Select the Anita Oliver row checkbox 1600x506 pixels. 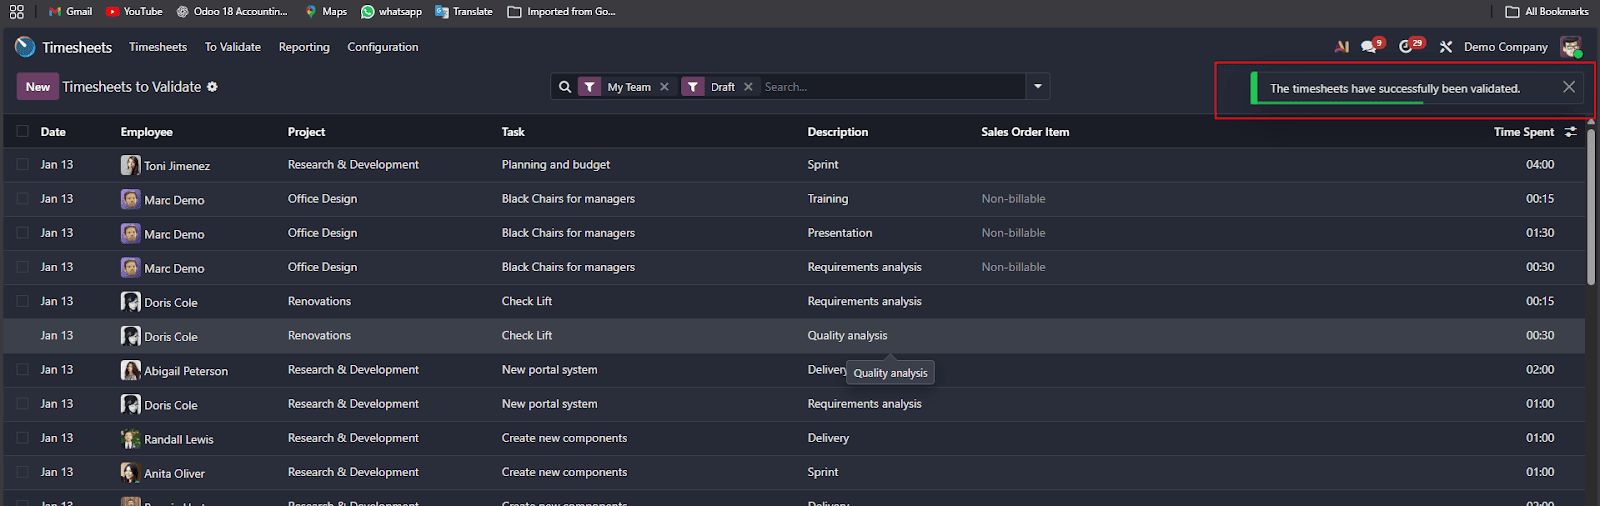22,471
